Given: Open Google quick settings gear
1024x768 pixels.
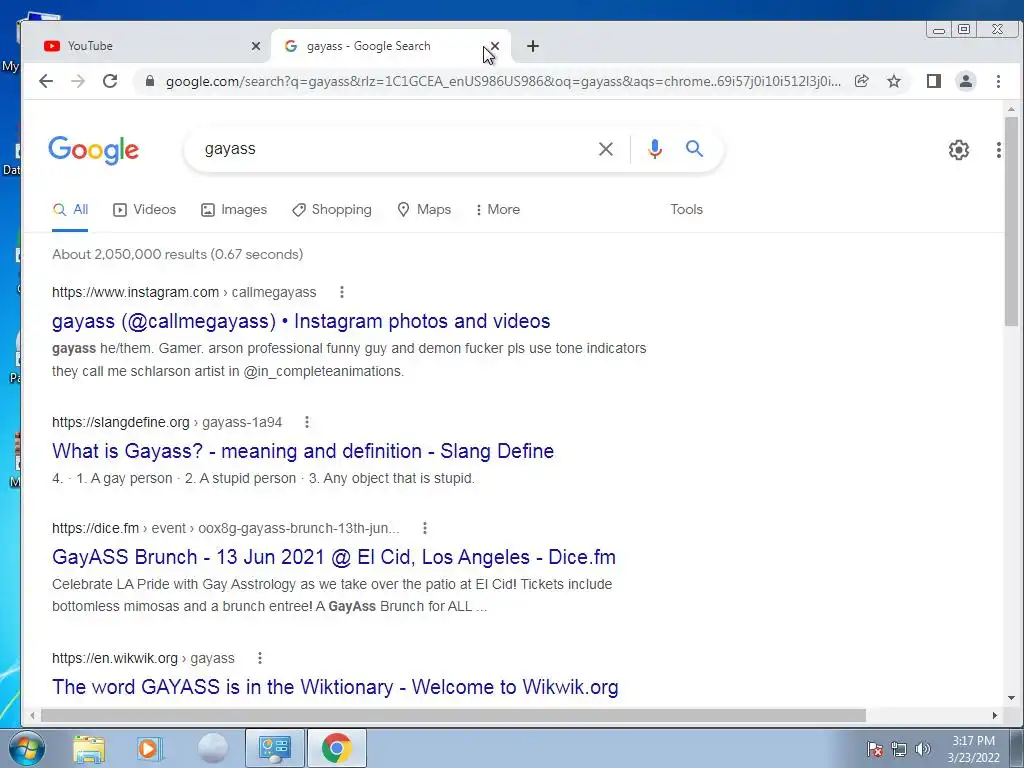Looking at the screenshot, I should point(958,150).
